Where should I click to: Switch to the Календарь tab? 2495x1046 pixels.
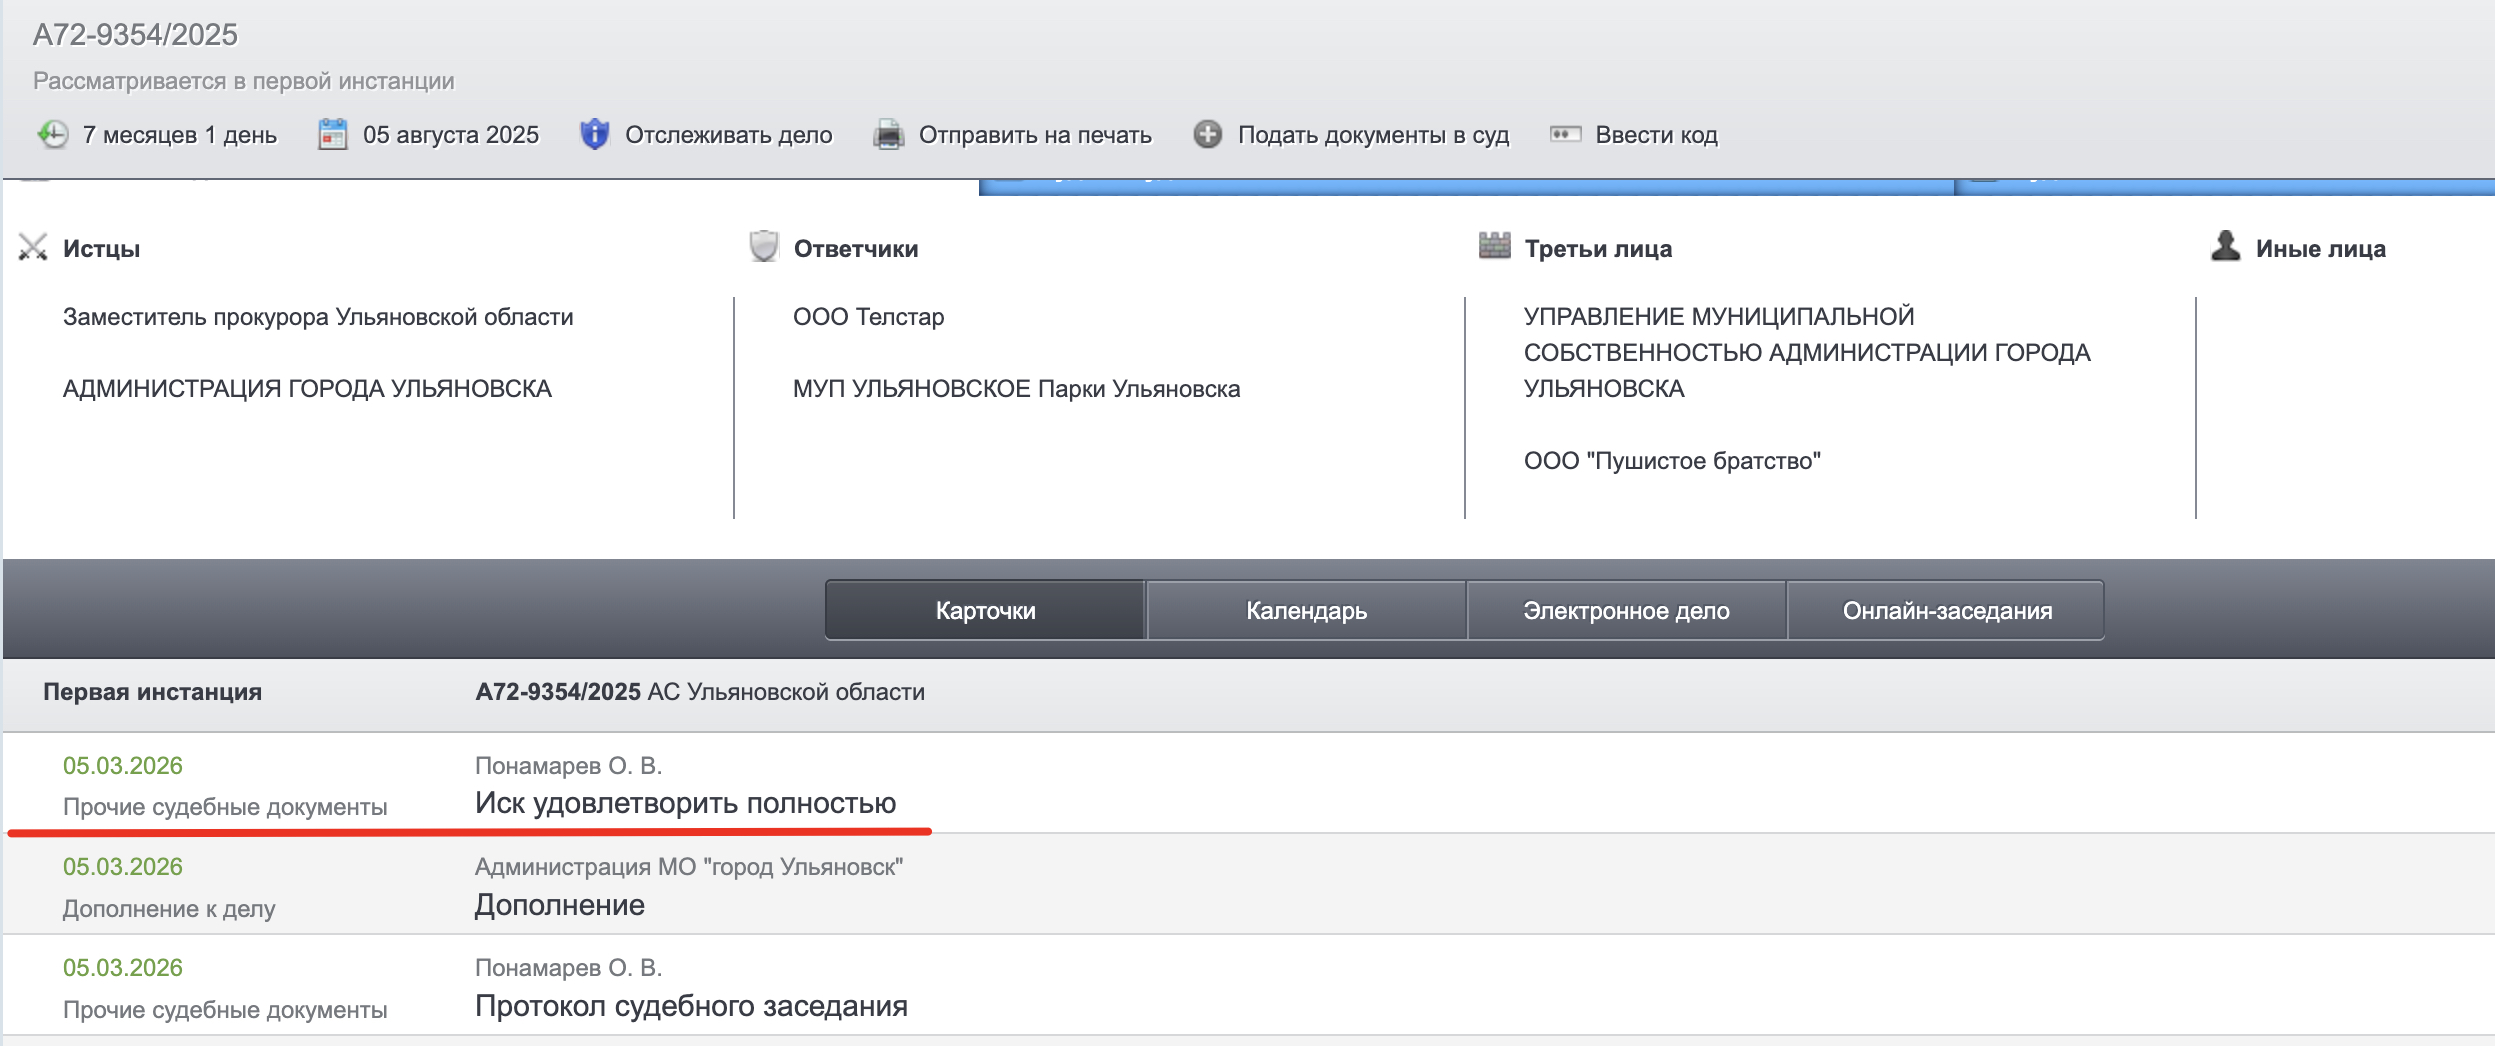[1306, 610]
